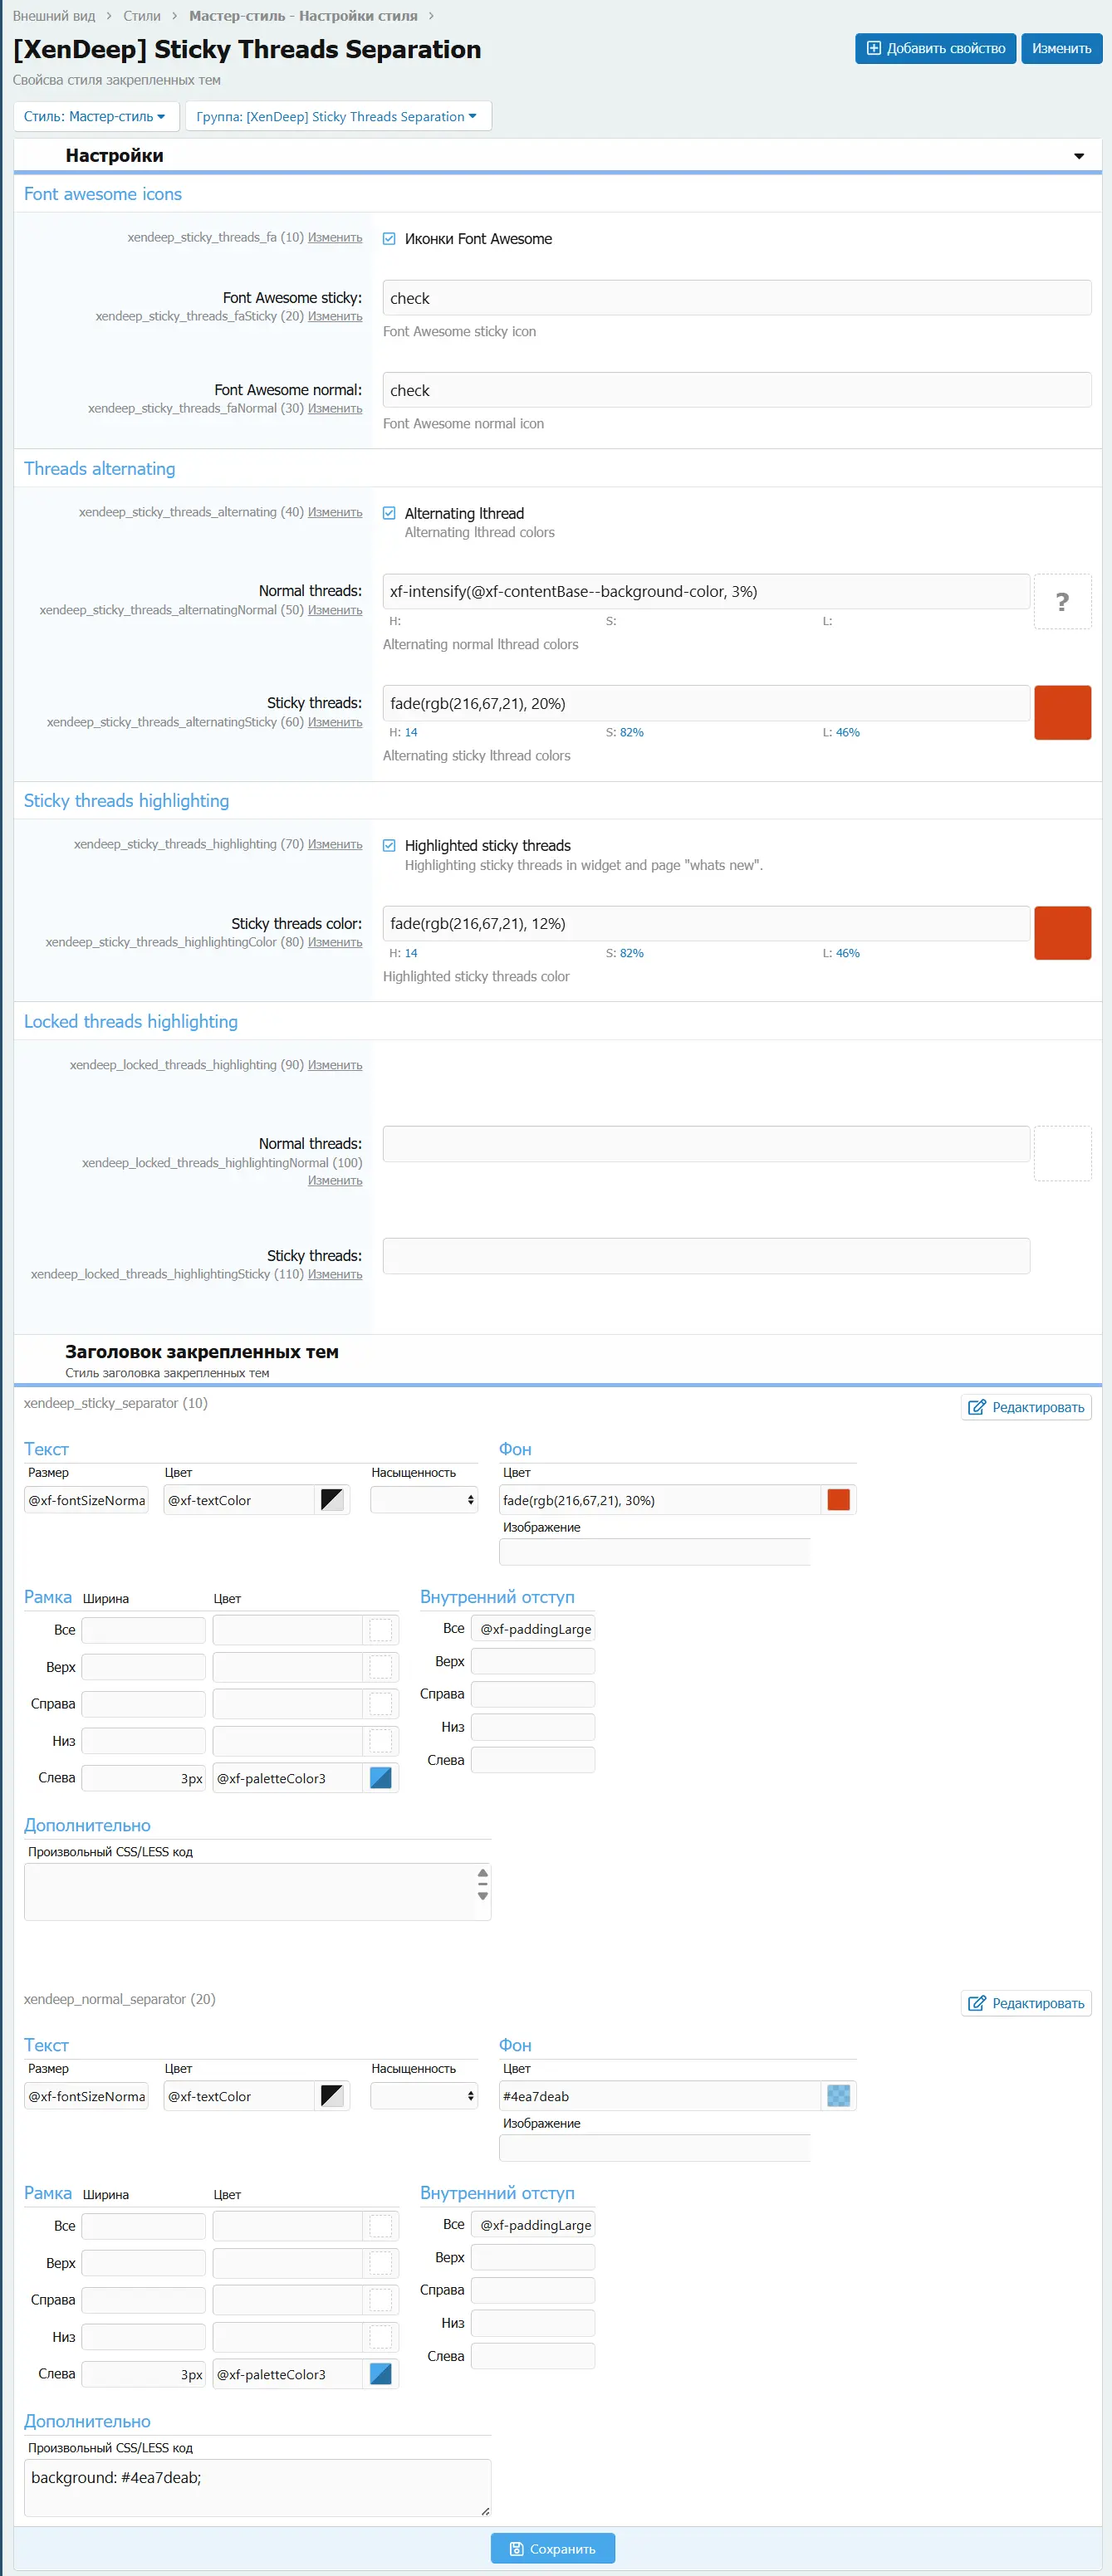Click the Сохранить save button

point(552,2549)
